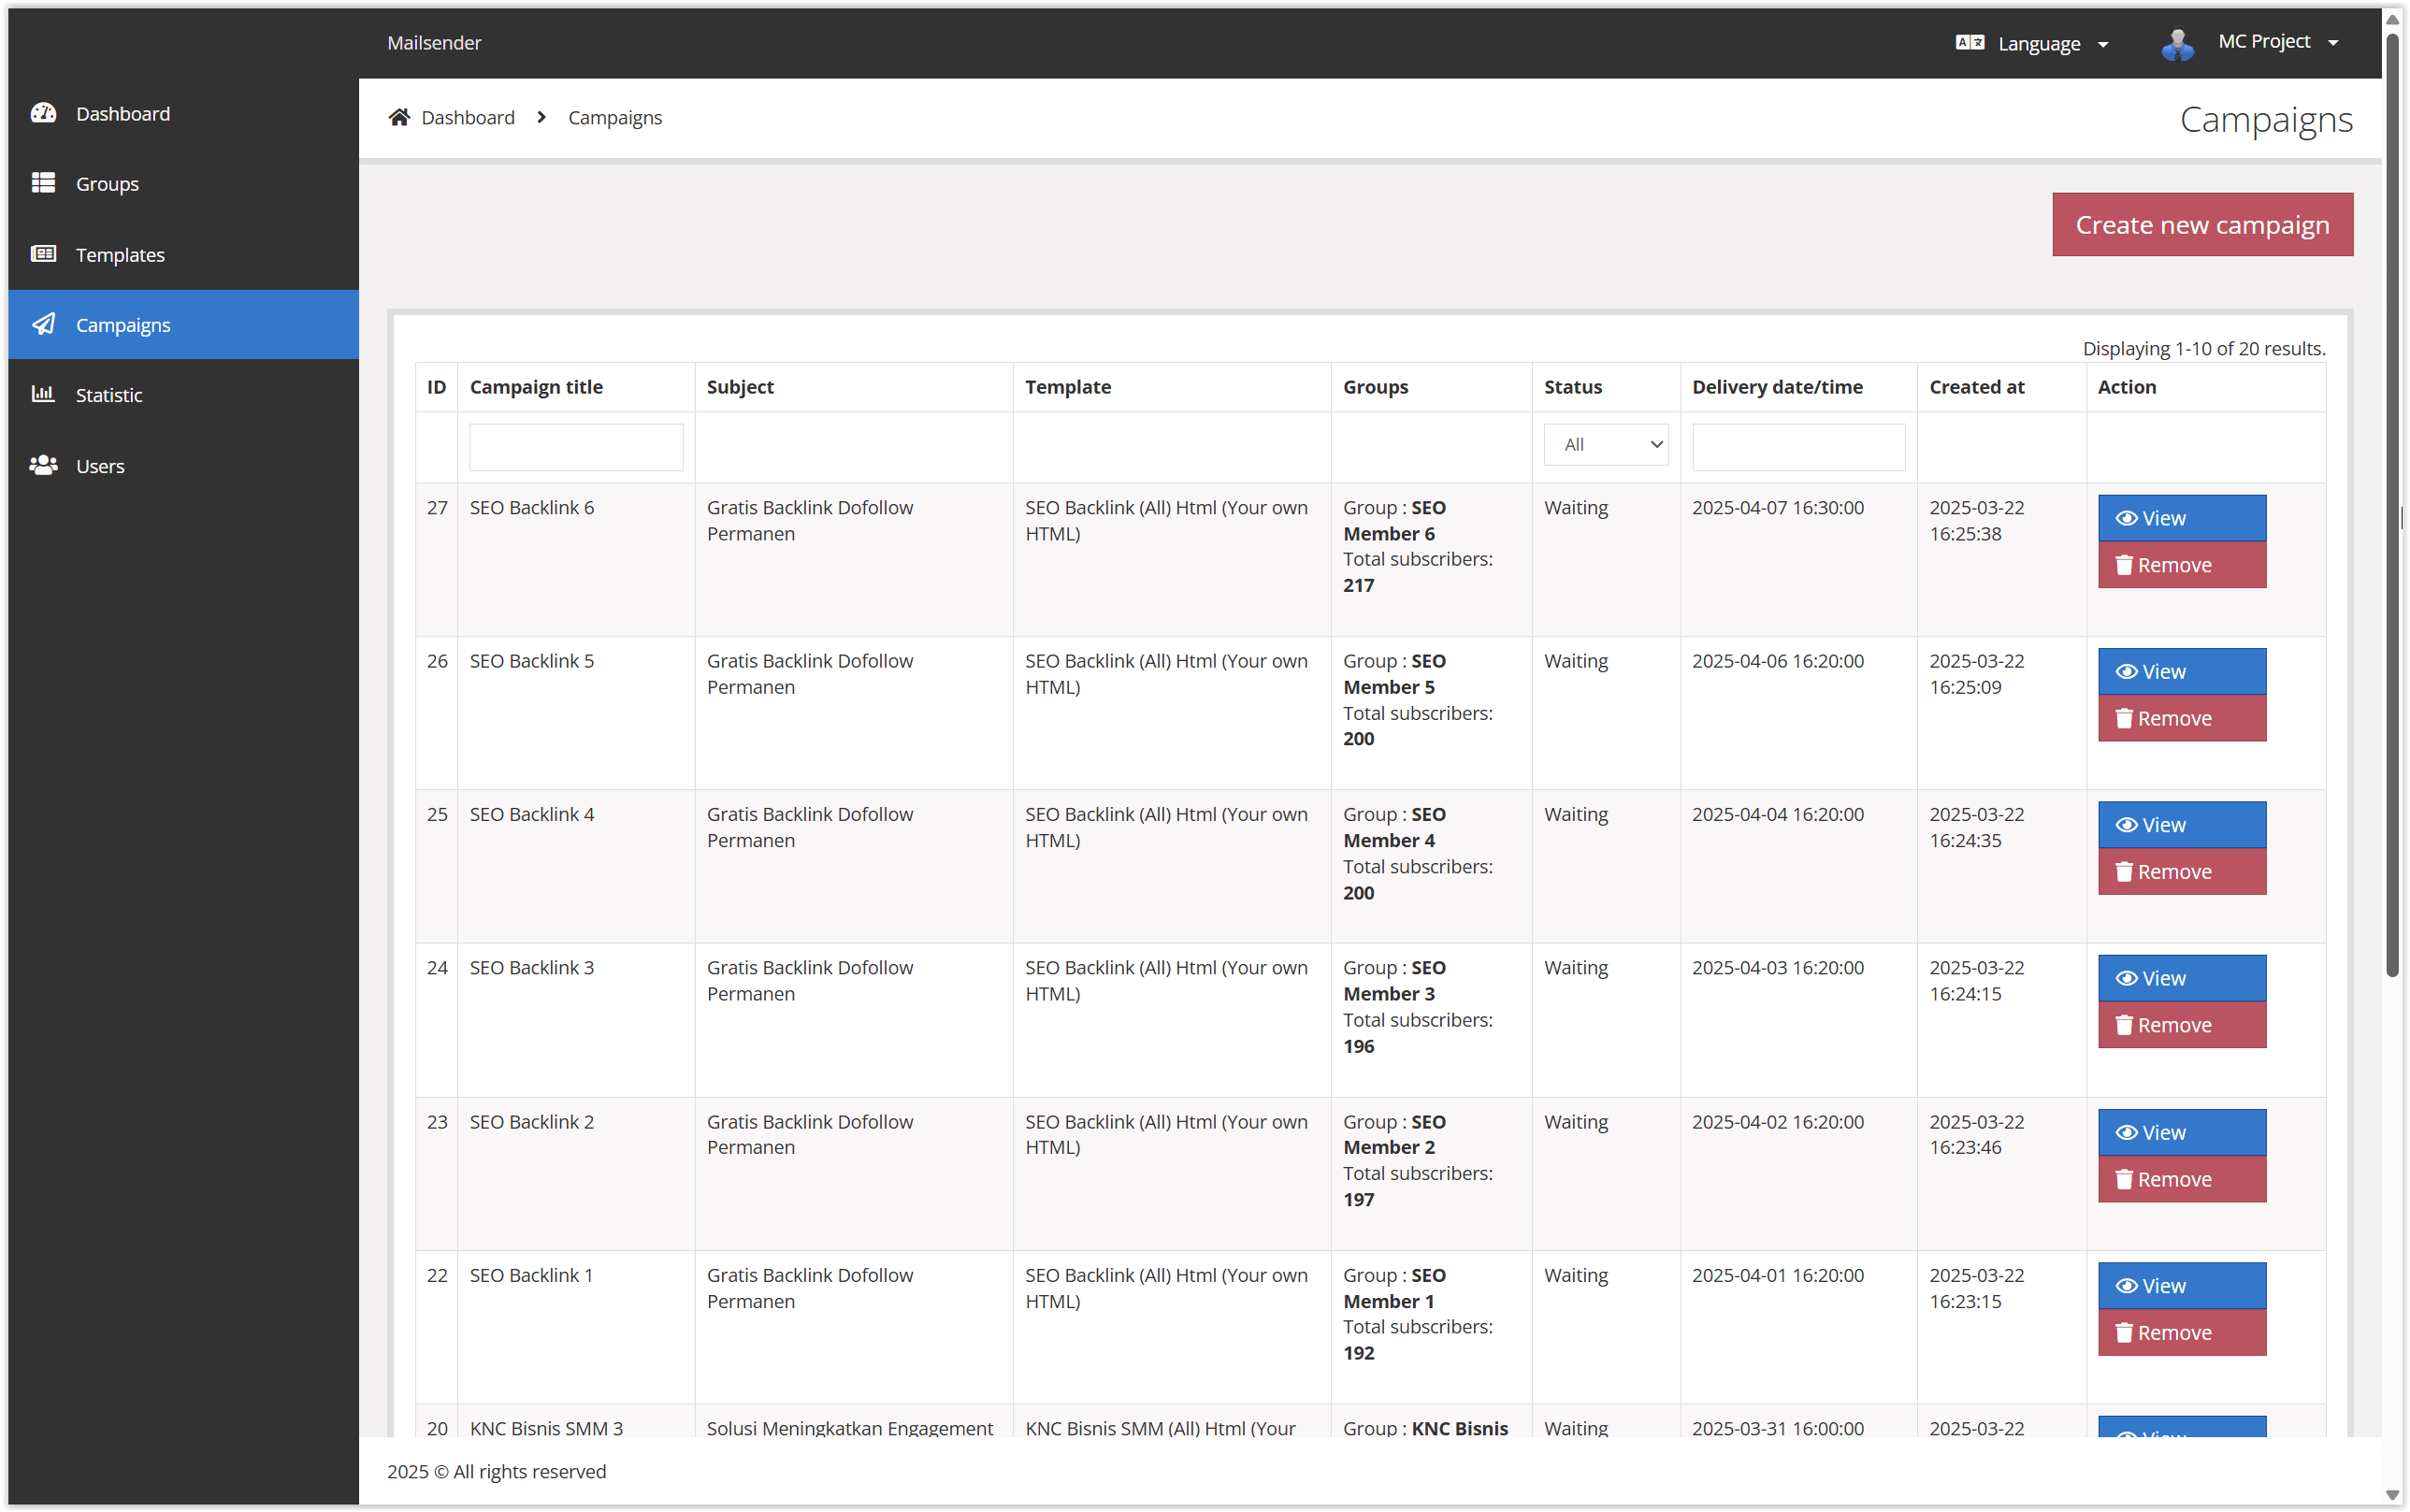Open Statistic via the chart icon
Image resolution: width=2410 pixels, height=1512 pixels.
[43, 394]
